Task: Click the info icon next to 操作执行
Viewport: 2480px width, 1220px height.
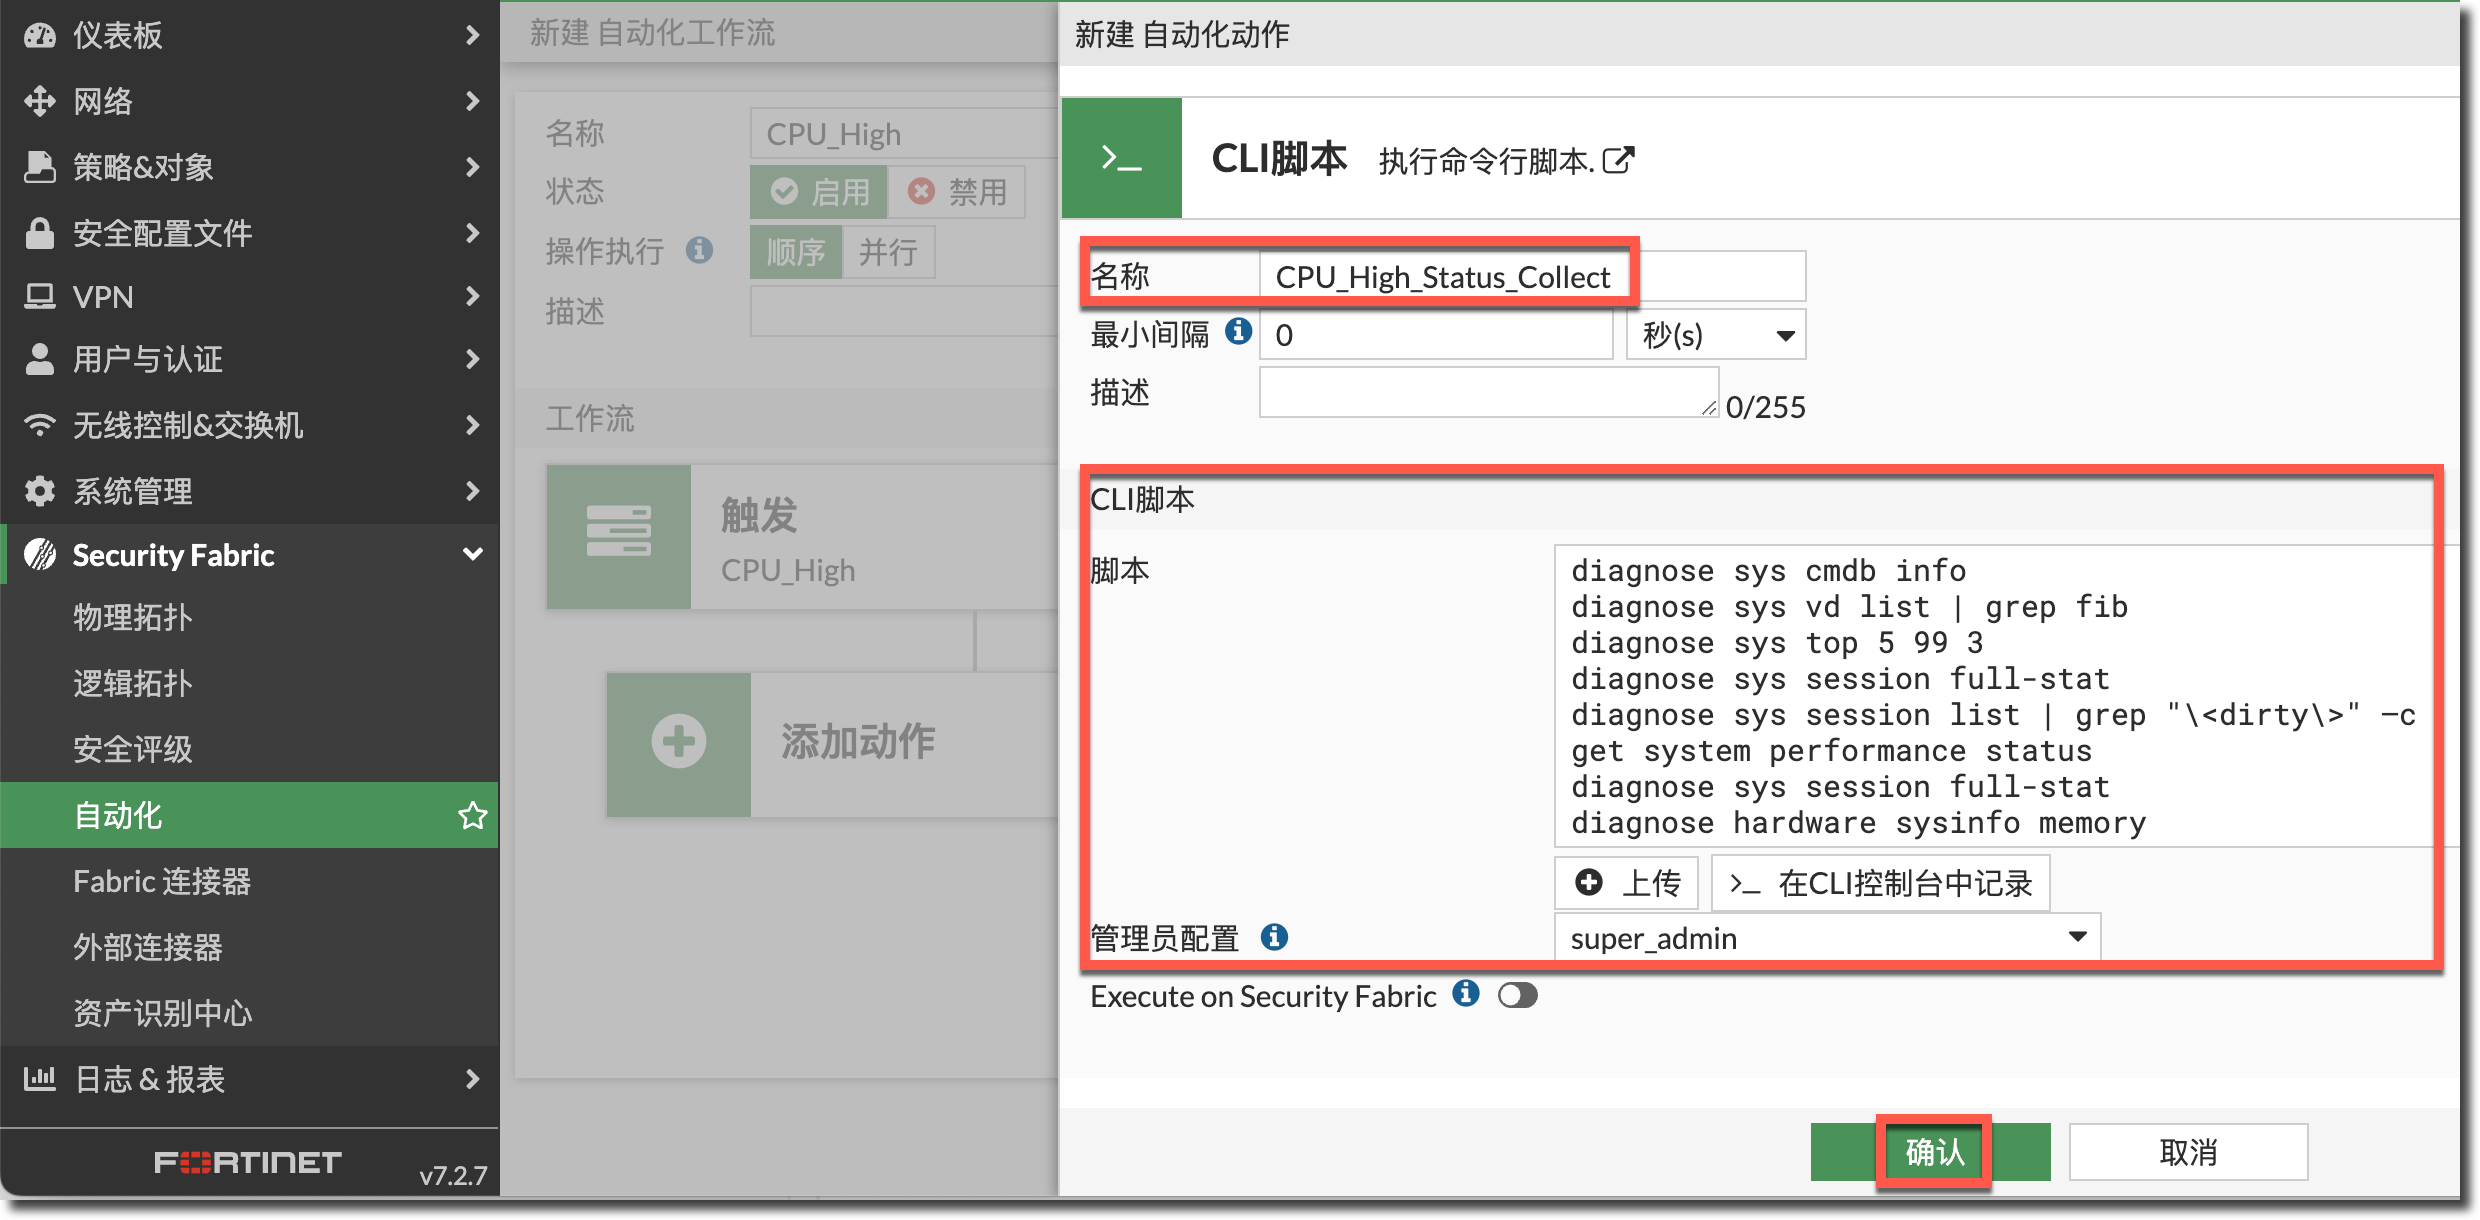Action: 699,250
